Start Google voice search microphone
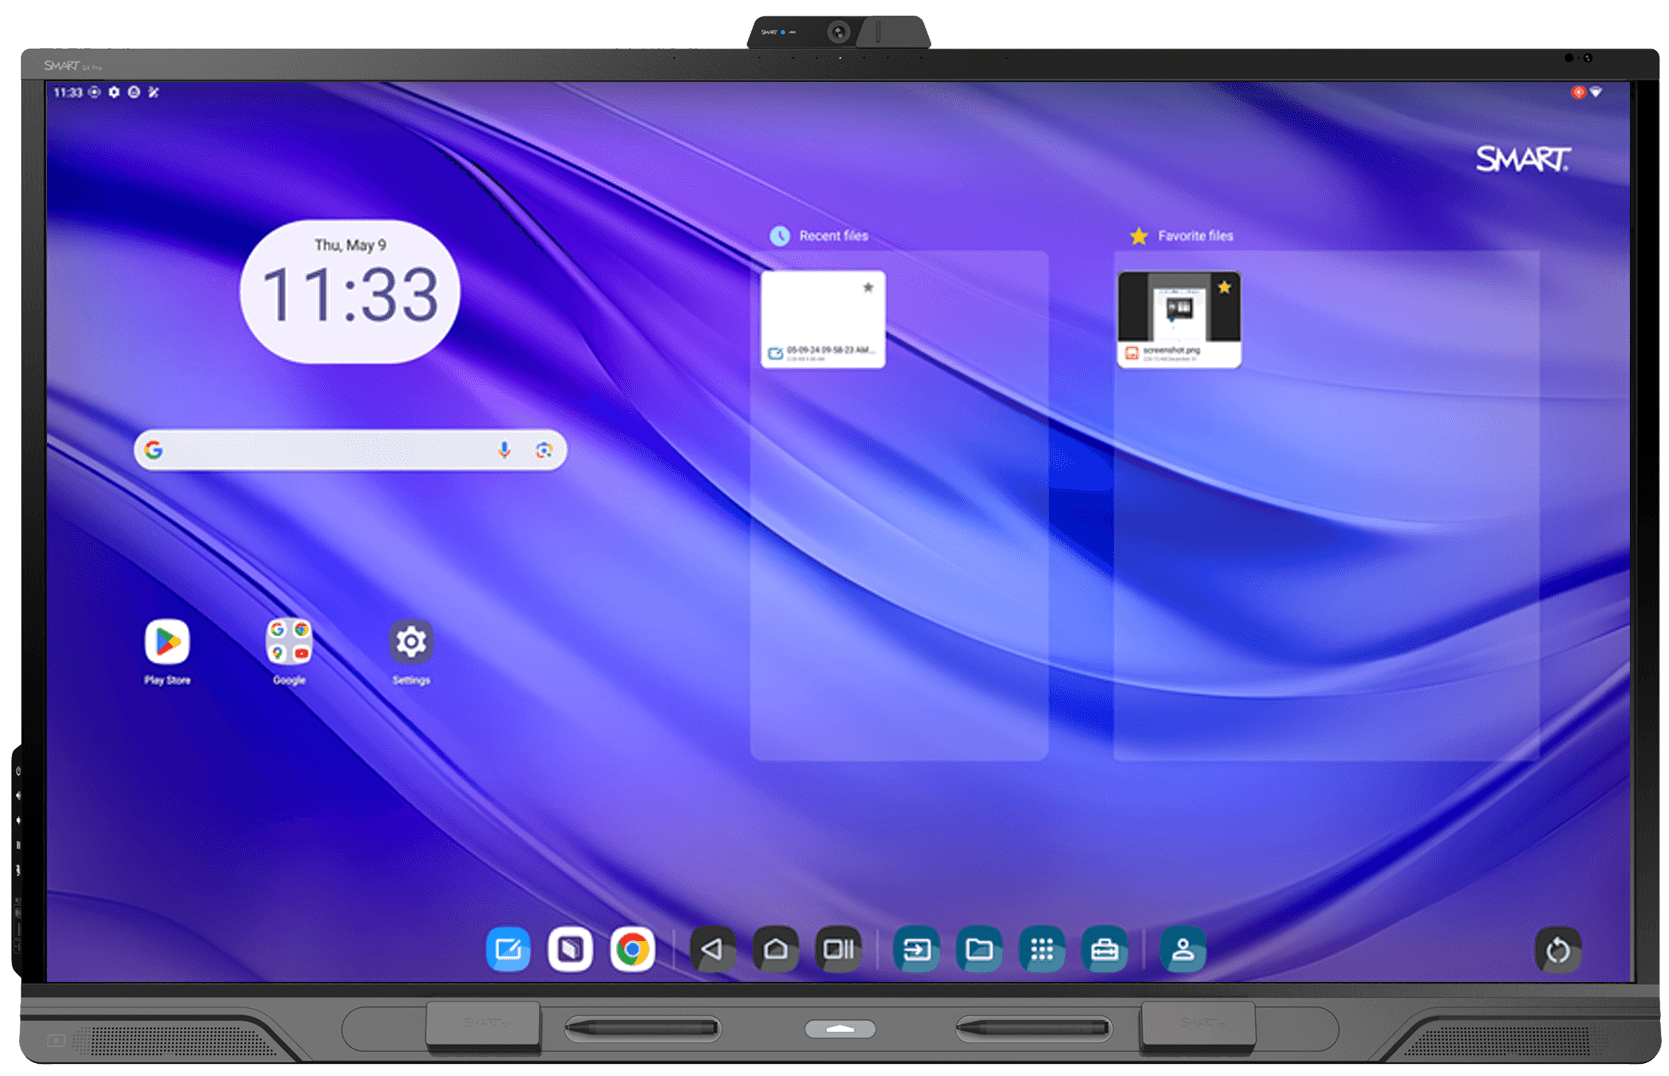Image resolution: width=1669 pixels, height=1076 pixels. 504,450
